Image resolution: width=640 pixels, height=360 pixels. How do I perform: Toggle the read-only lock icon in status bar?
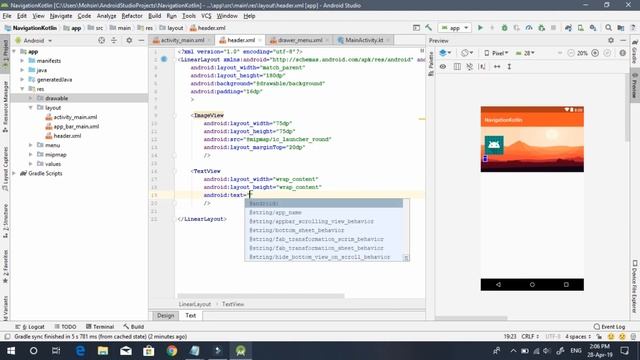pyautogui.click(x=599, y=337)
